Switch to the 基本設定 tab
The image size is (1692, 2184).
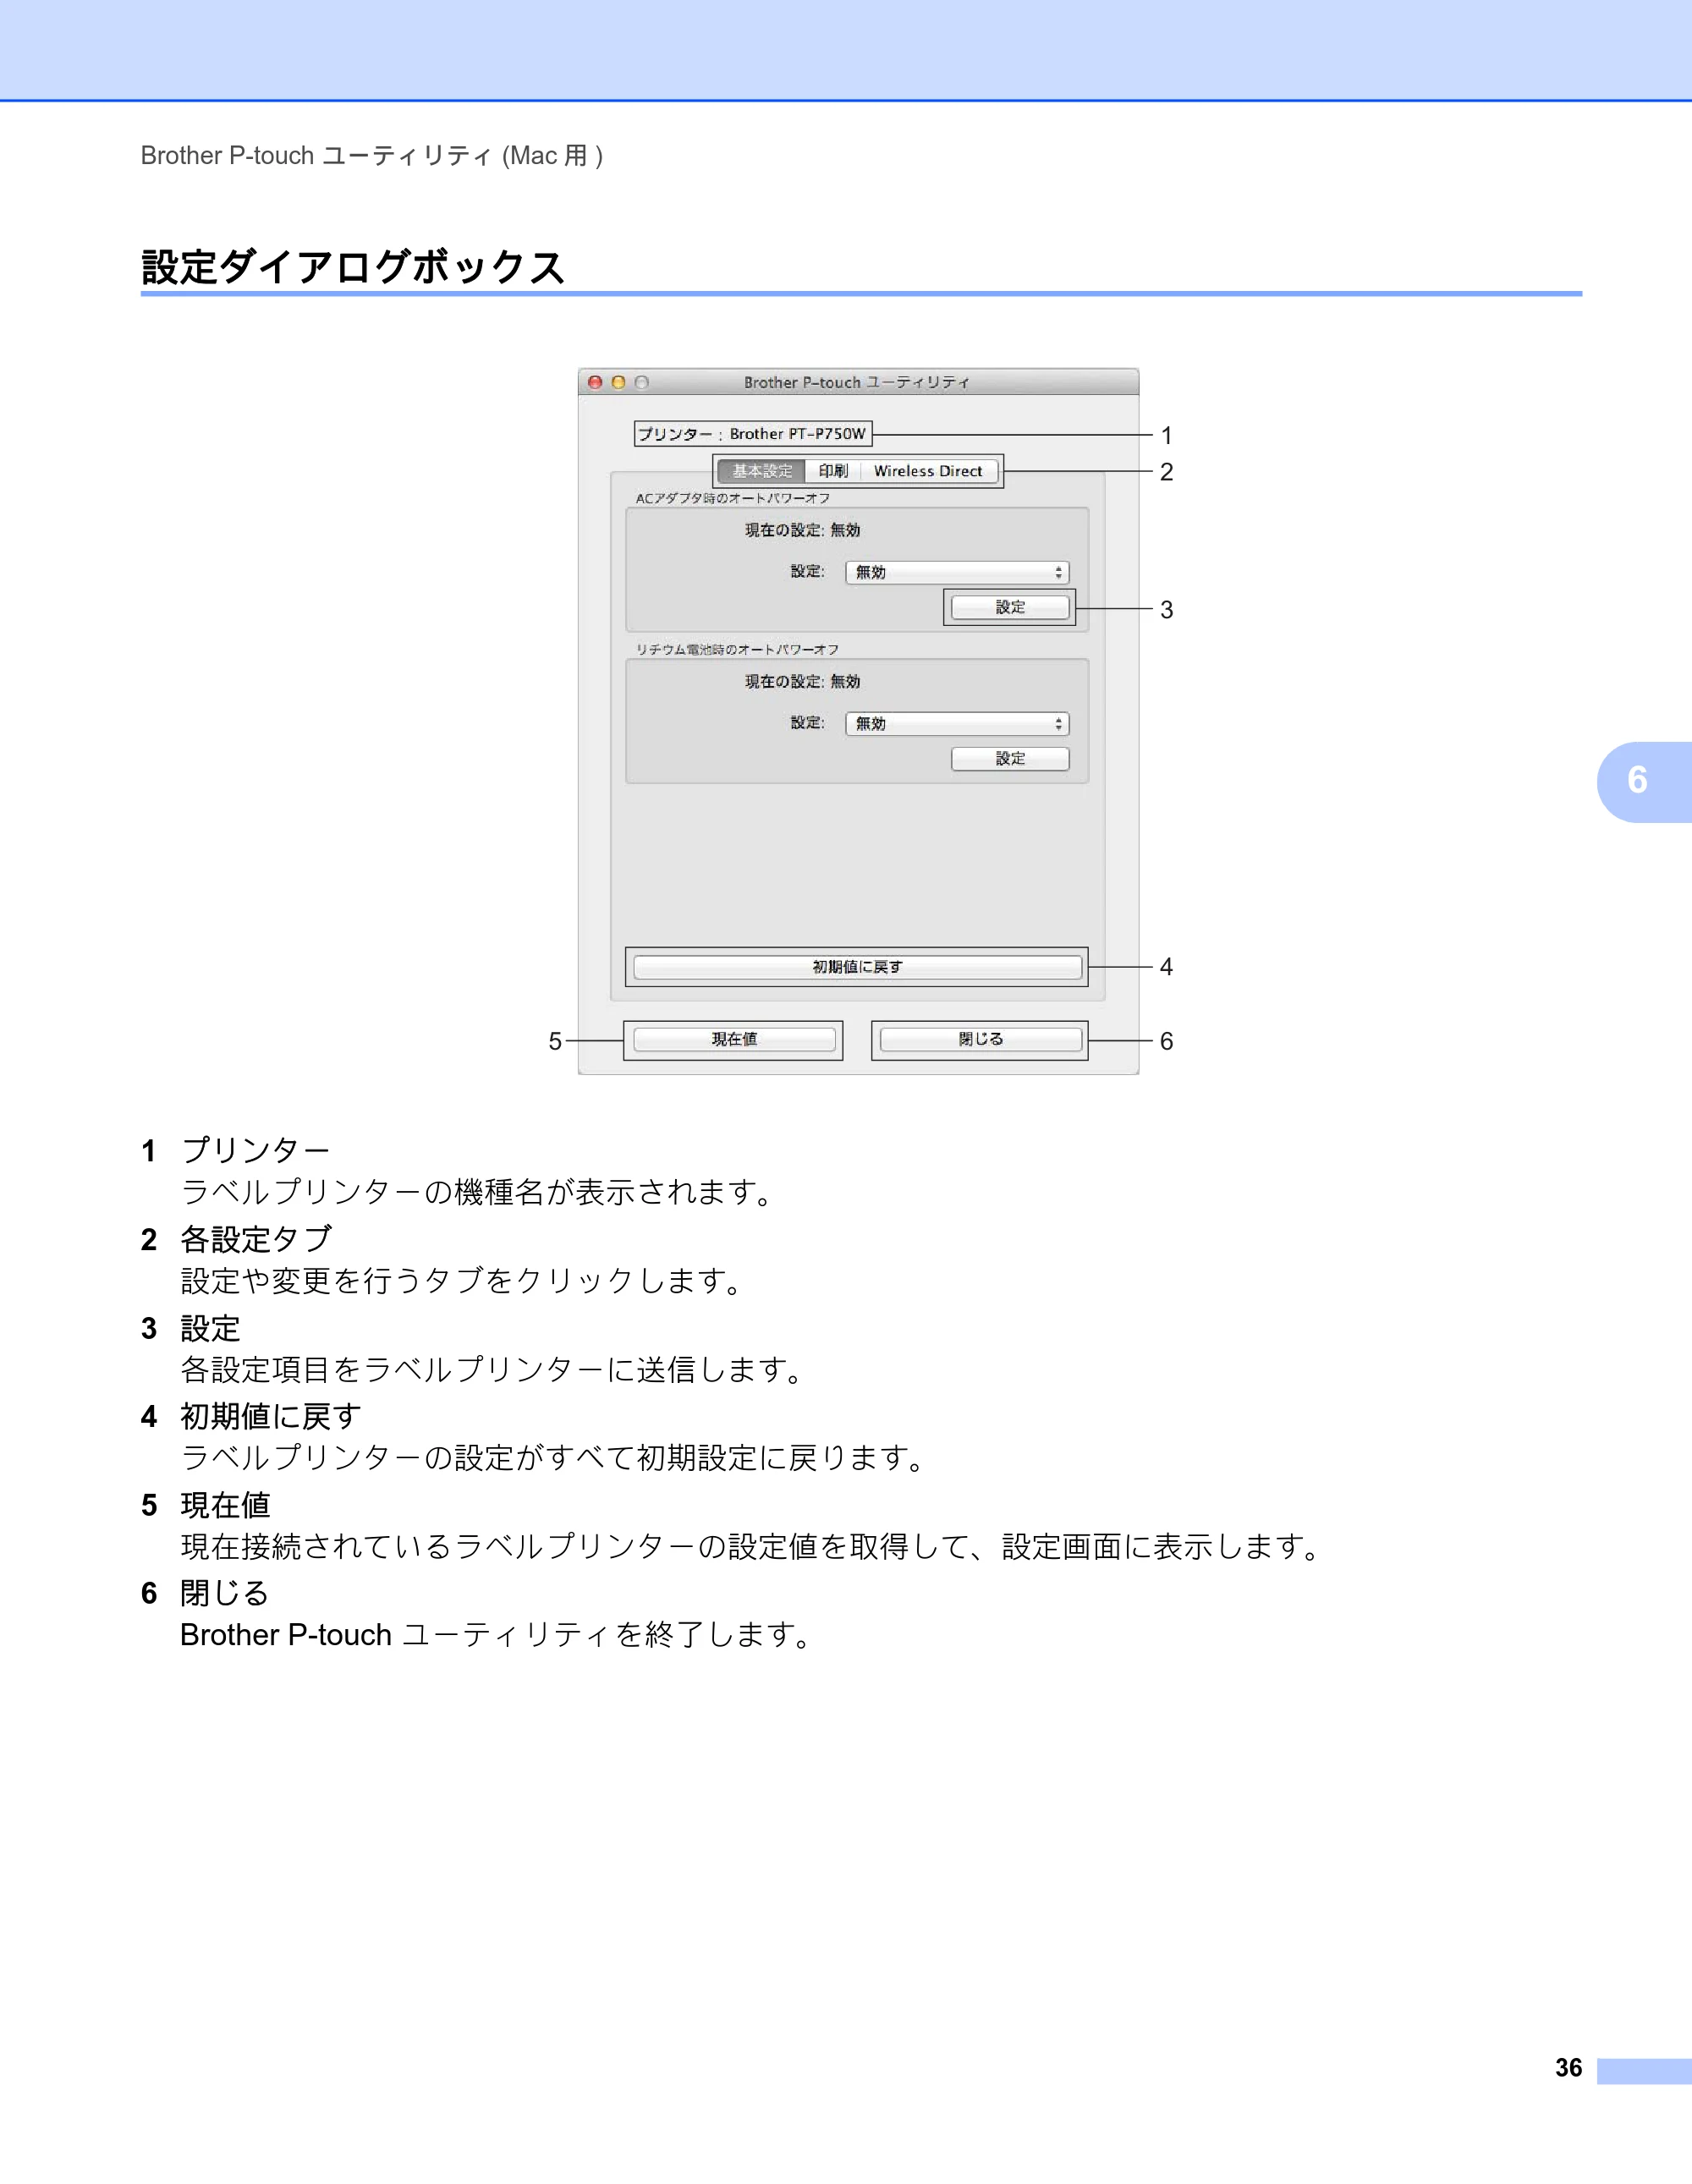pyautogui.click(x=762, y=471)
